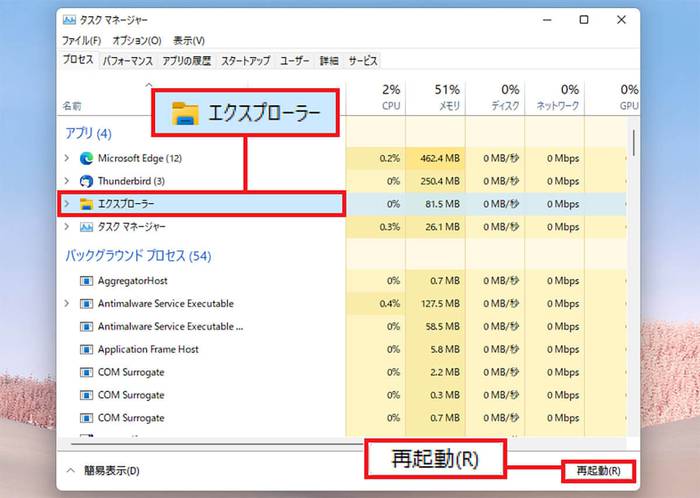Sort by the 名前 column header
The height and width of the screenshot is (498, 700).
[72, 106]
